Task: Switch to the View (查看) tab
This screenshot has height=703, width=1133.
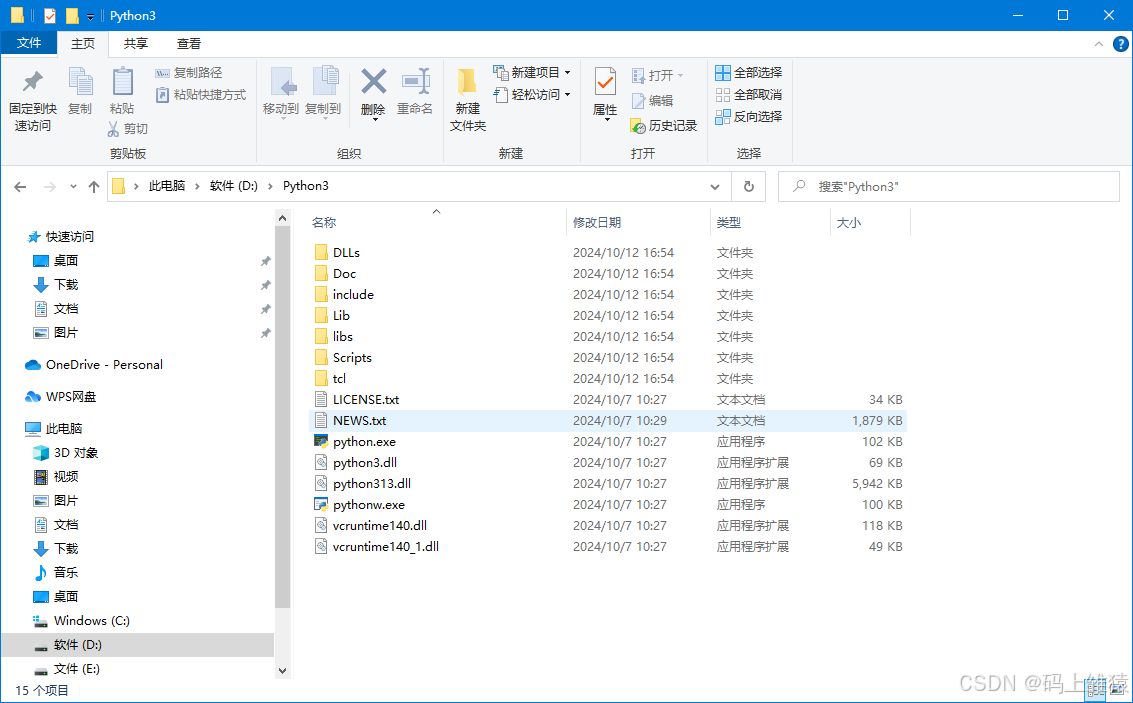Action: (x=189, y=43)
